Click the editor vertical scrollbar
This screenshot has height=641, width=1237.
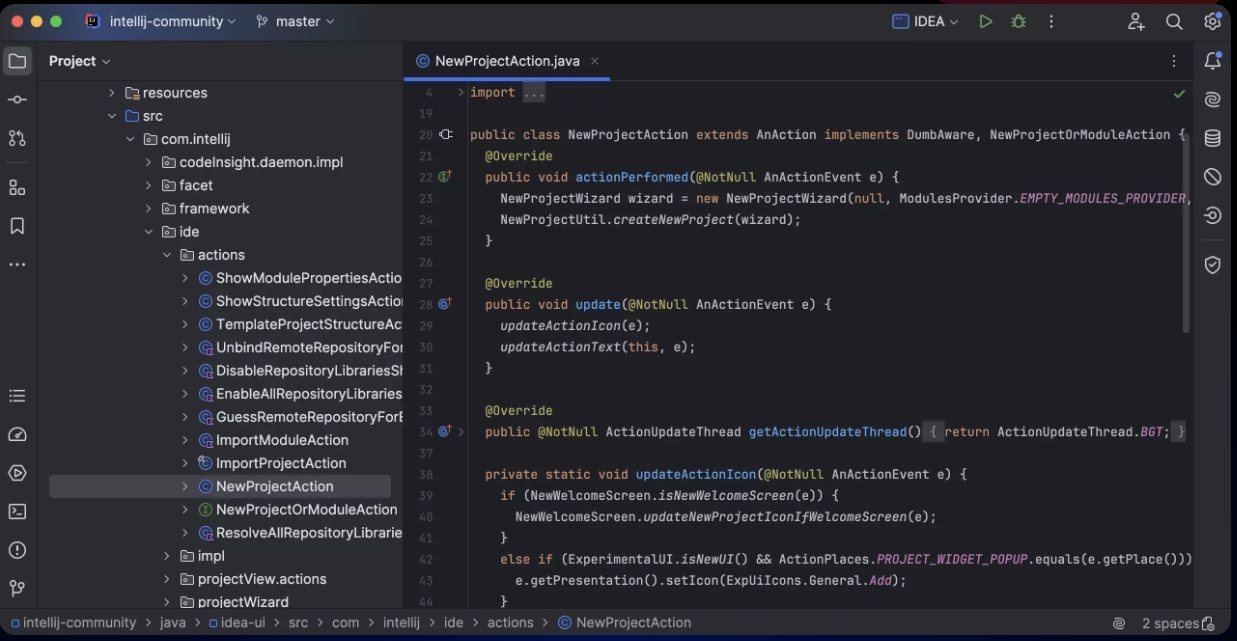1186,240
